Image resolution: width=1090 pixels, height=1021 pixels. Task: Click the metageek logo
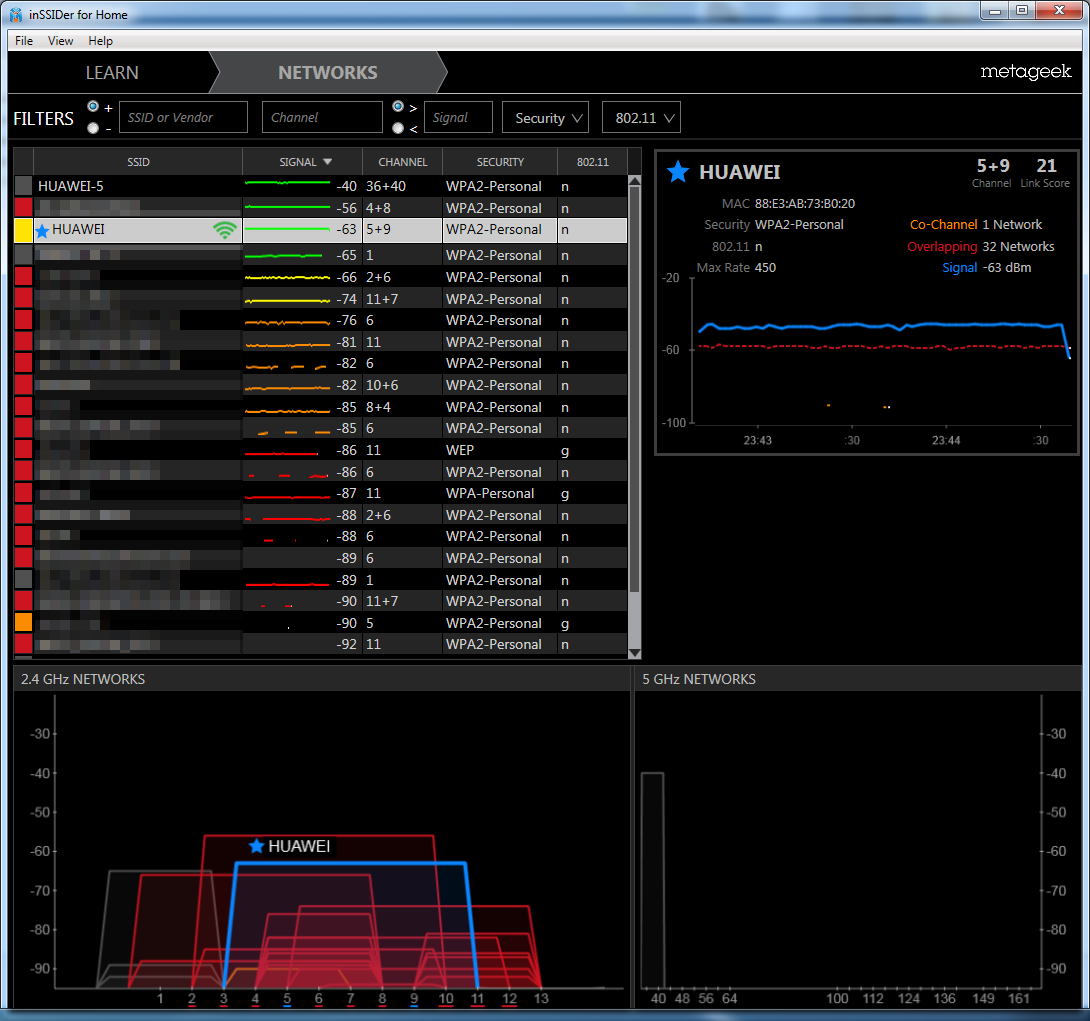click(1025, 72)
